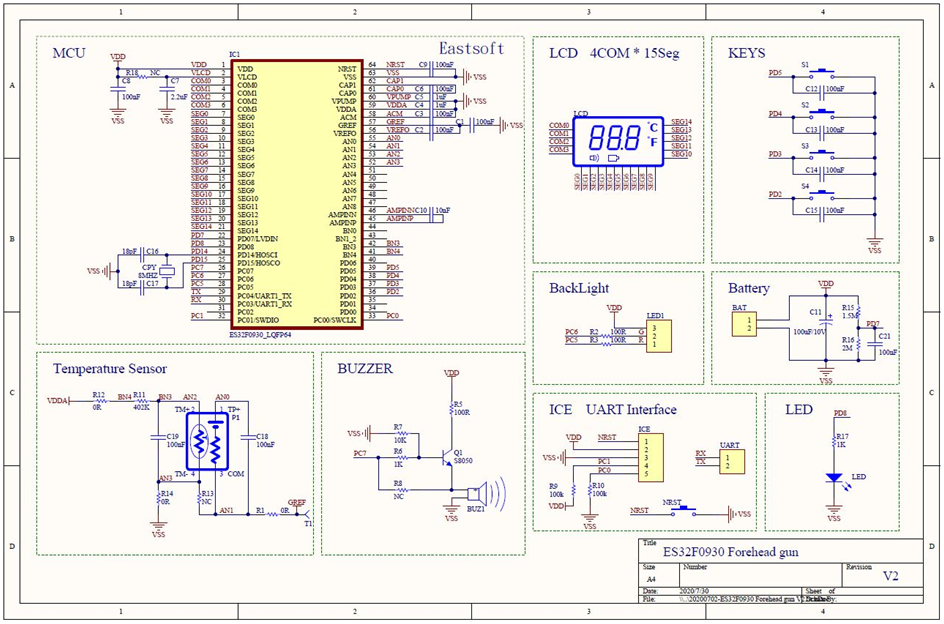Image resolution: width=944 pixels, height=624 pixels.
Task: Toggle switch S1 in KEYS section
Action: (x=821, y=72)
